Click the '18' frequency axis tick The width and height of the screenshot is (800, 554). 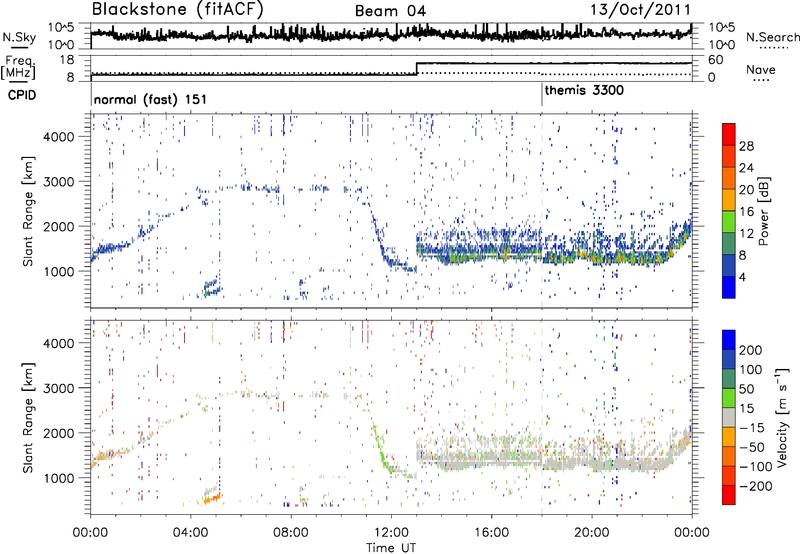click(x=67, y=60)
